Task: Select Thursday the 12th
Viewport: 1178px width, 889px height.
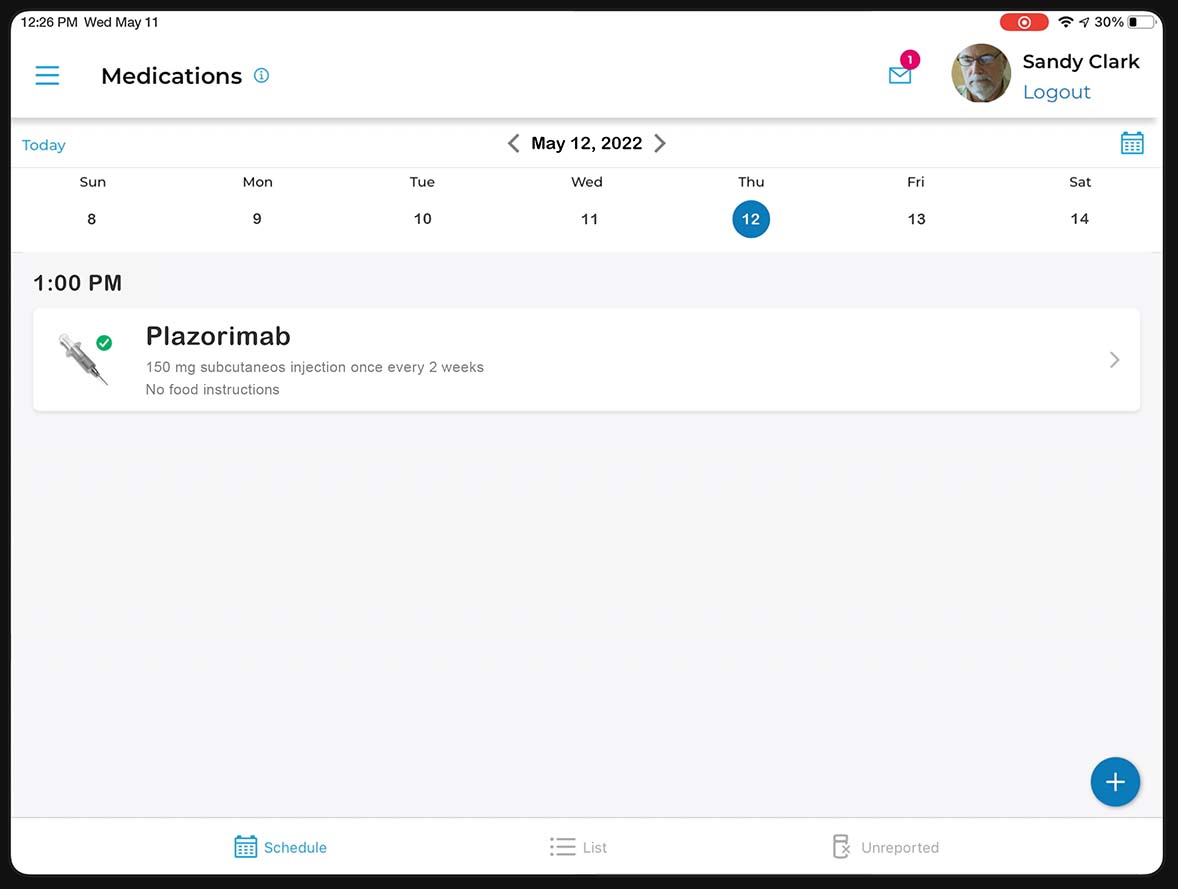Action: tap(751, 219)
